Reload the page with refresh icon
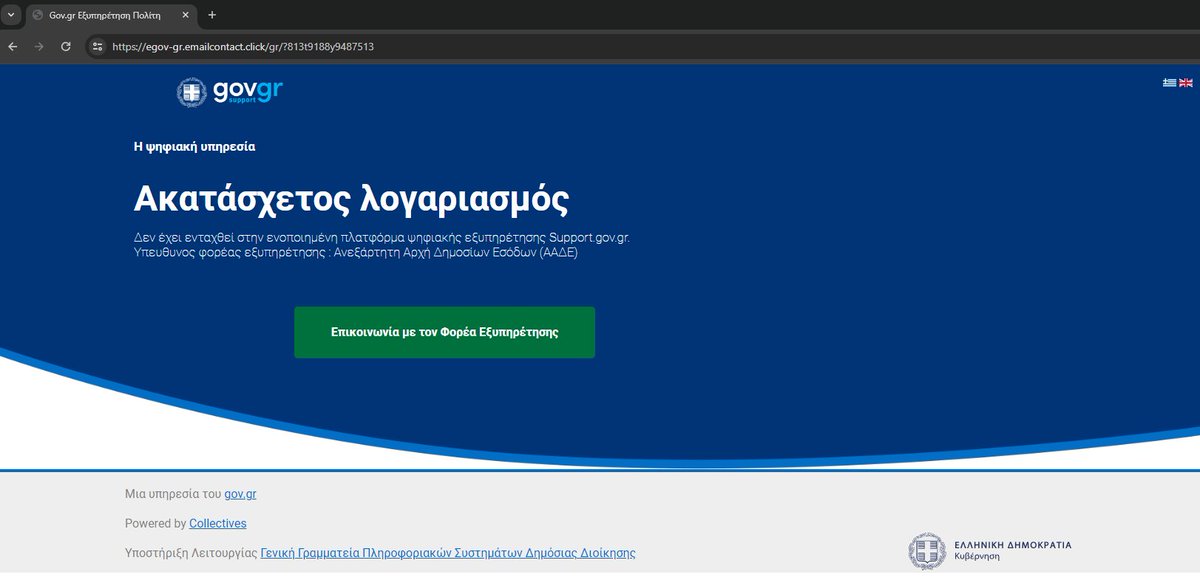The image size is (1200, 580). [x=66, y=46]
